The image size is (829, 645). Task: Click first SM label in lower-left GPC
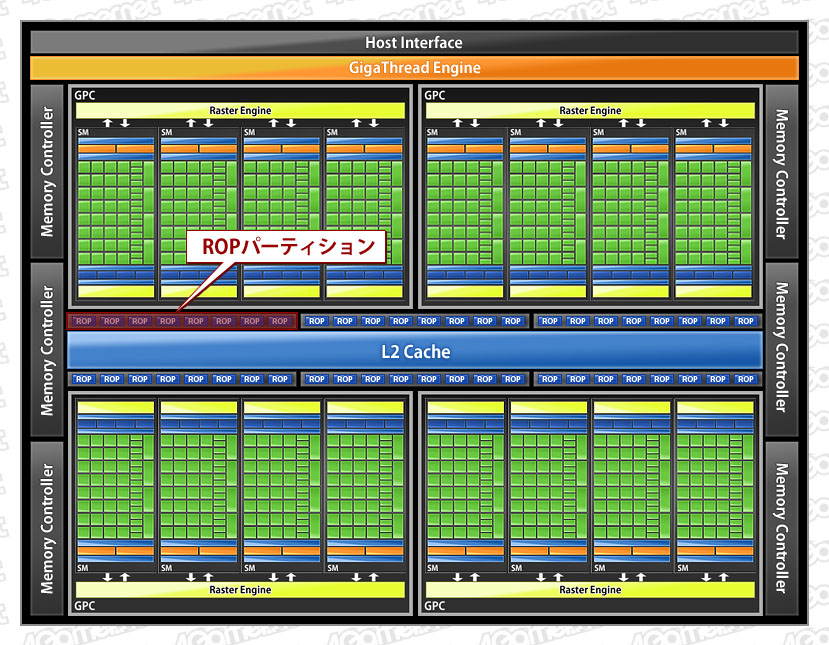point(83,568)
